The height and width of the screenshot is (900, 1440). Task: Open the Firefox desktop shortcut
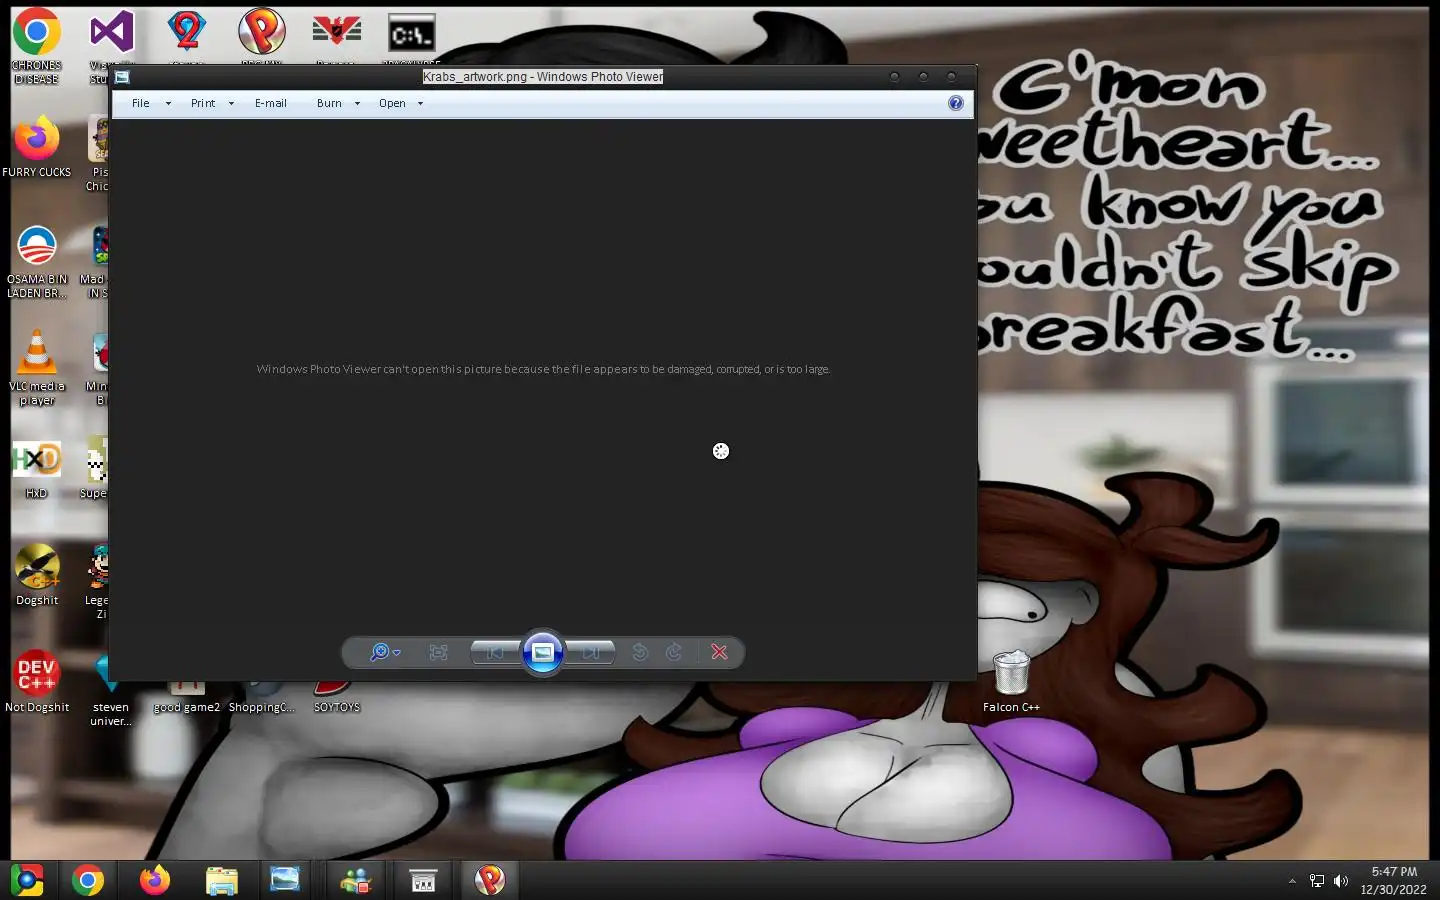coord(37,139)
